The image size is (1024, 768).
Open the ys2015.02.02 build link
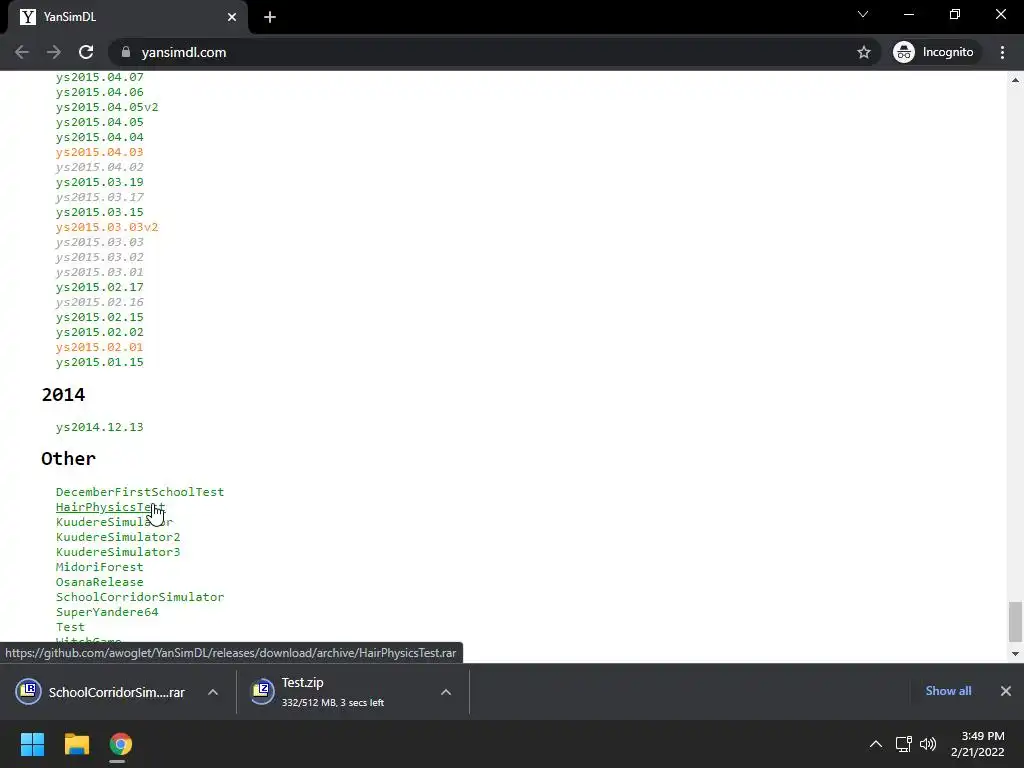click(99, 332)
